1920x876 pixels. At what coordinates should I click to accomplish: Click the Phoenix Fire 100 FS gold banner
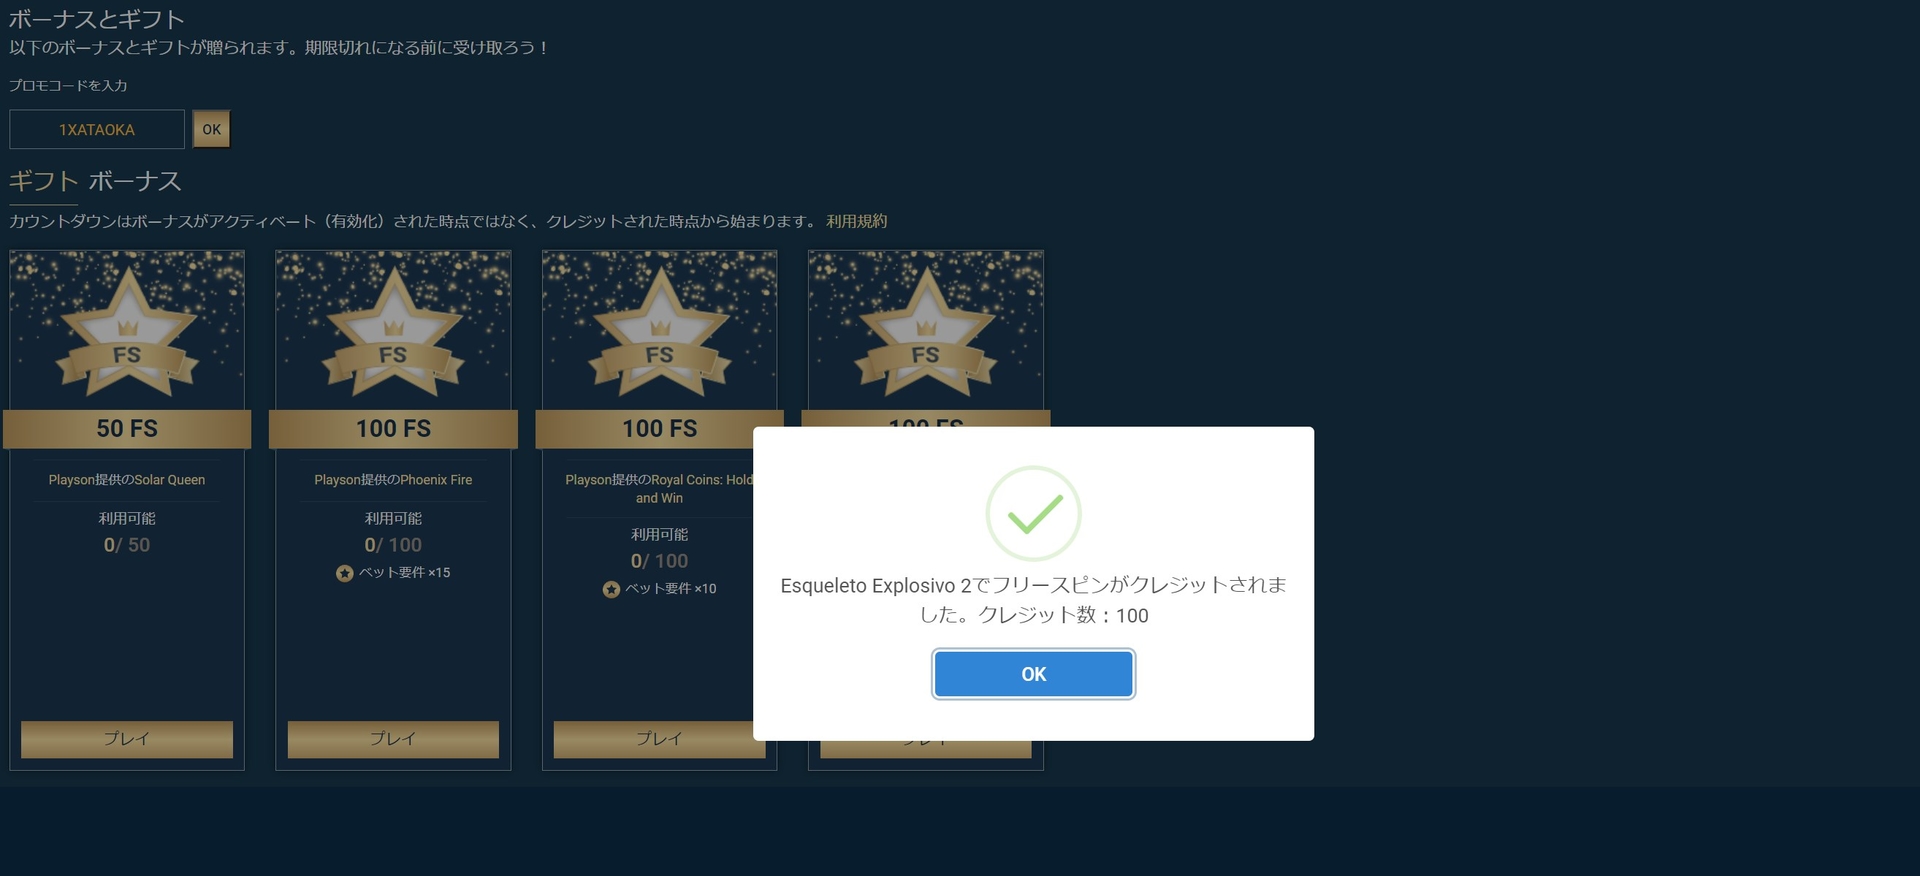point(393,429)
